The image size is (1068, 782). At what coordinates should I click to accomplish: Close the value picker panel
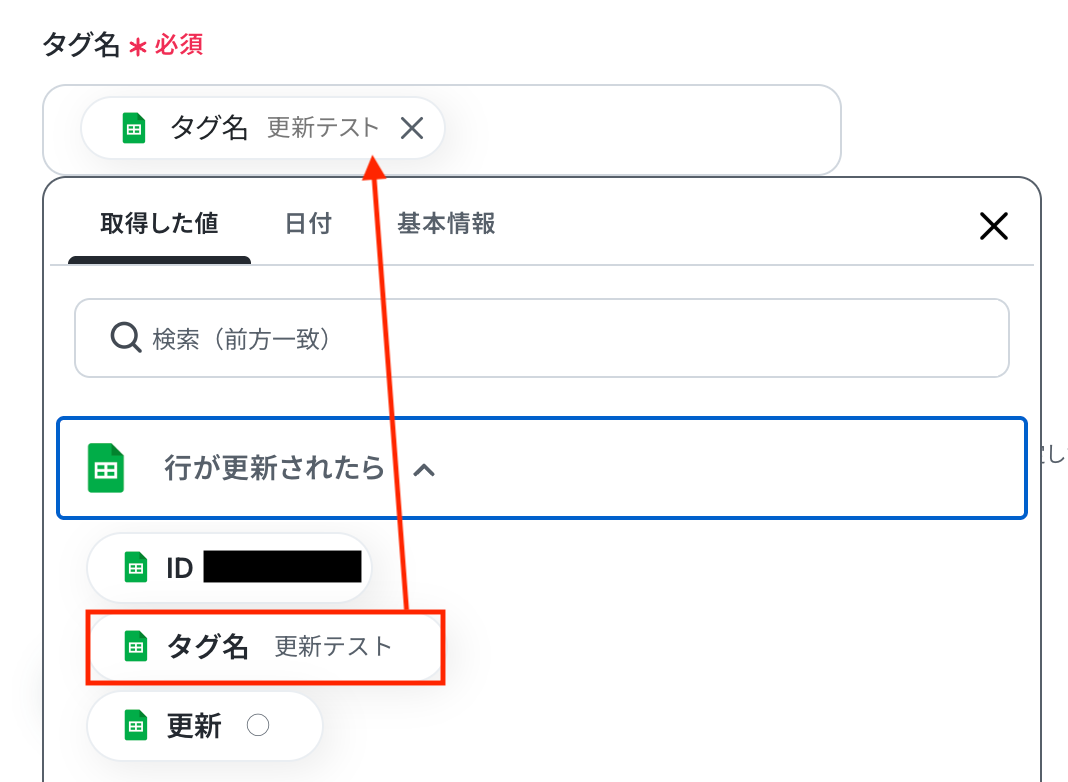[993, 226]
